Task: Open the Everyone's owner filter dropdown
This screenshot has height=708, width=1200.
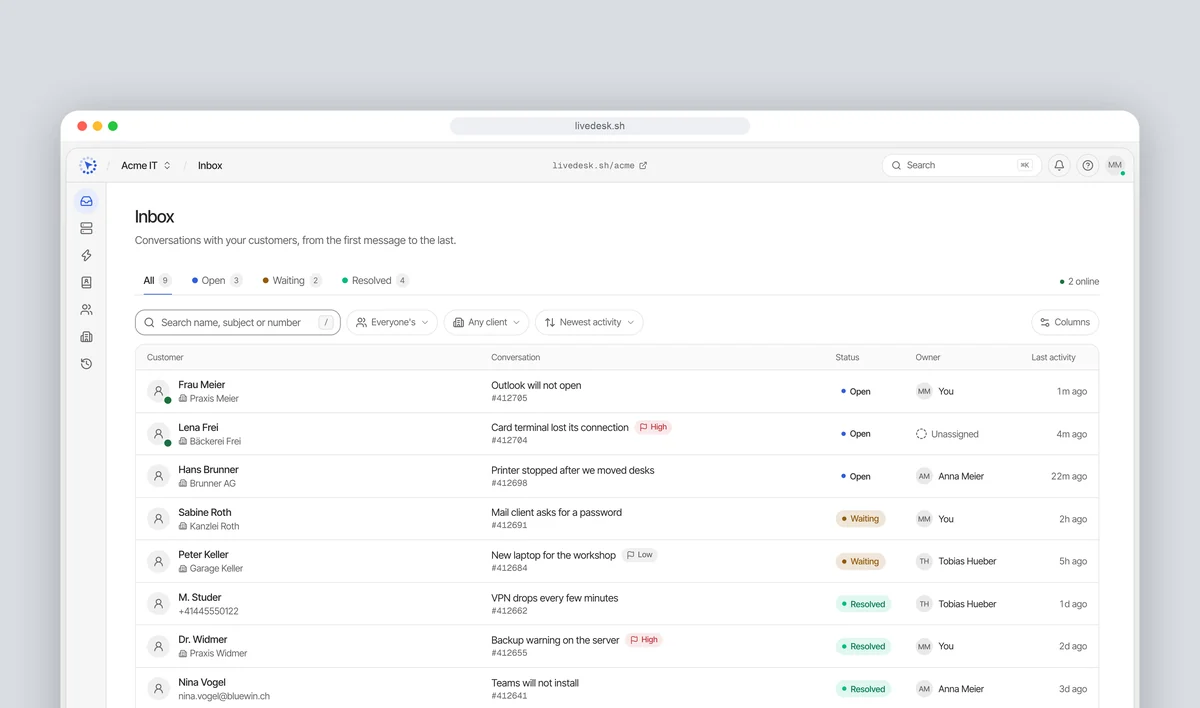Action: [392, 322]
